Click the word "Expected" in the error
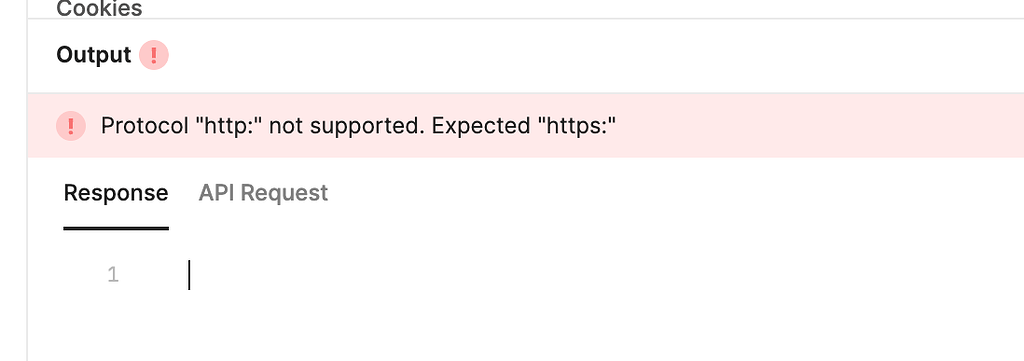Image resolution: width=1024 pixels, height=361 pixels. click(x=481, y=125)
